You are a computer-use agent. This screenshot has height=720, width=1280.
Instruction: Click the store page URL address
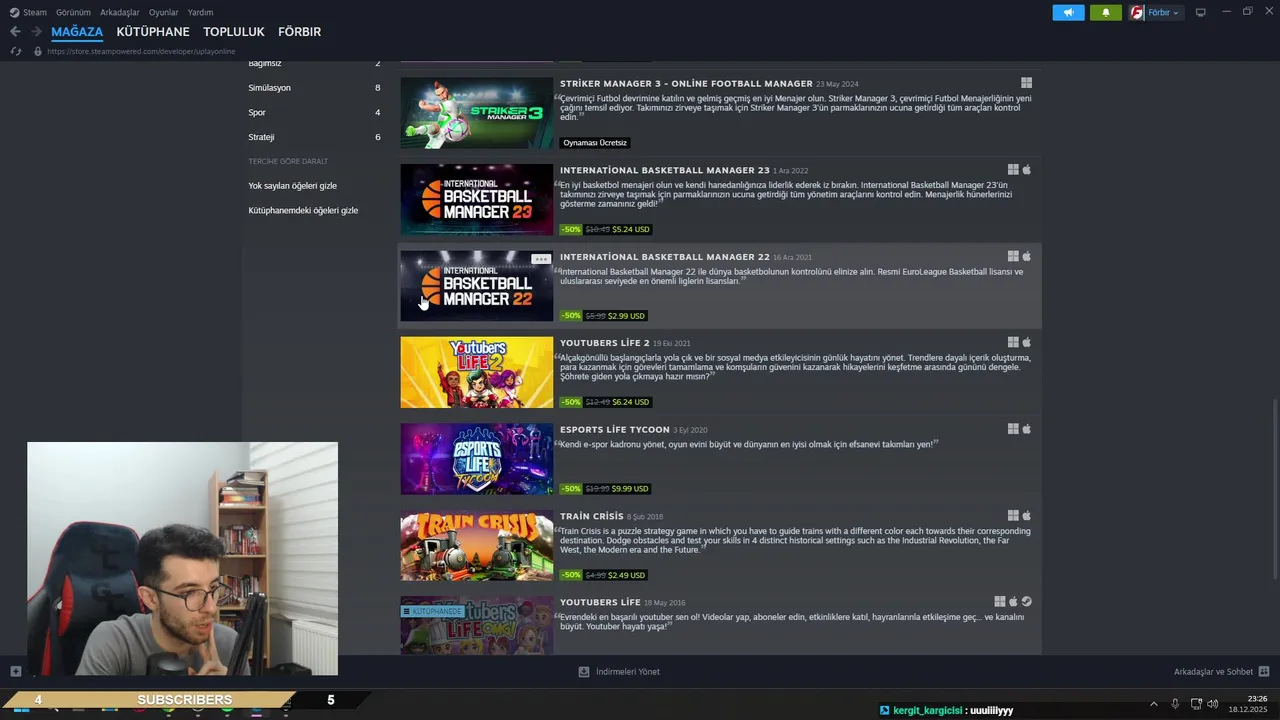(x=141, y=51)
